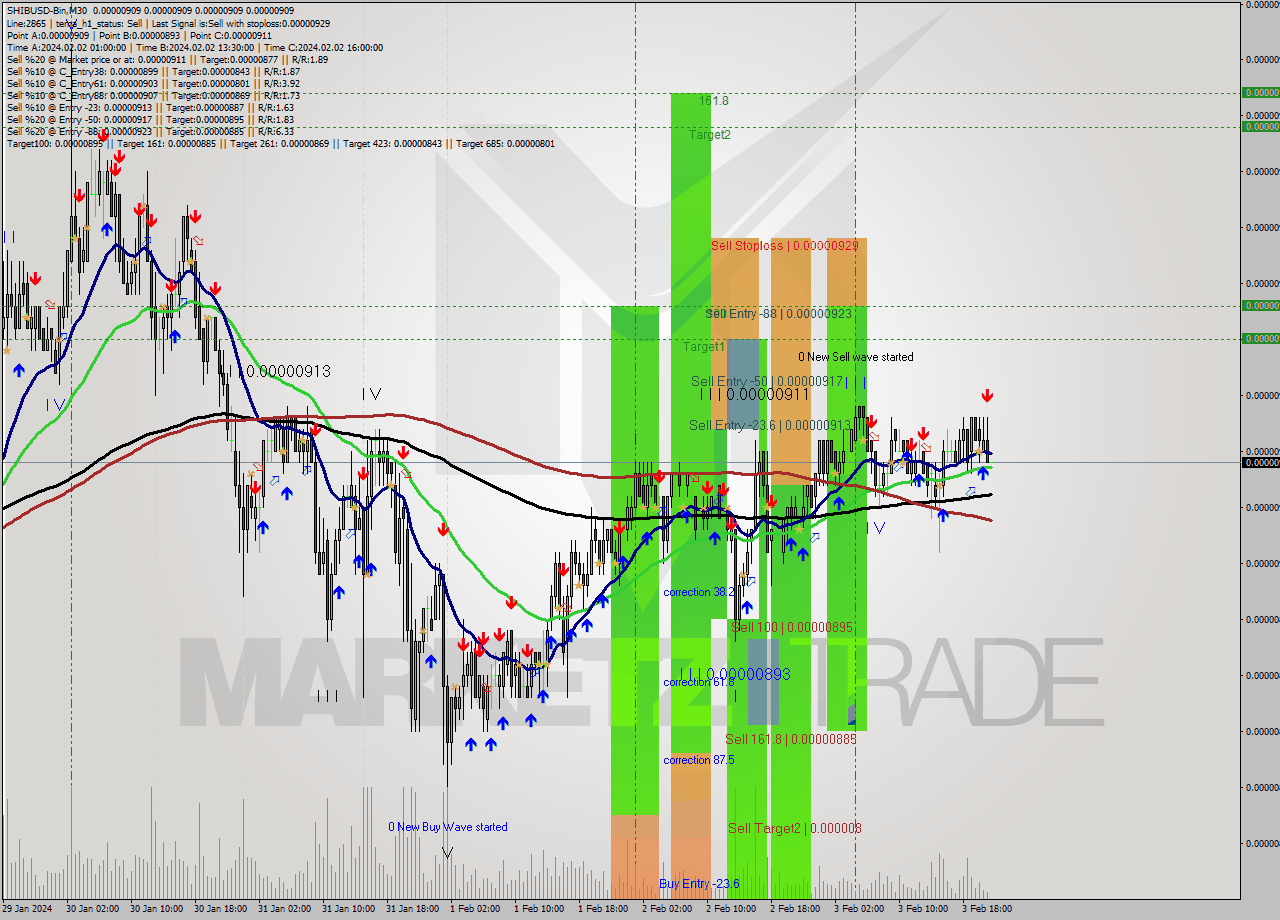The width and height of the screenshot is (1280, 920).
Task: Click the 'Sell %10 @ C_Entry61' line
Action: (x=153, y=83)
